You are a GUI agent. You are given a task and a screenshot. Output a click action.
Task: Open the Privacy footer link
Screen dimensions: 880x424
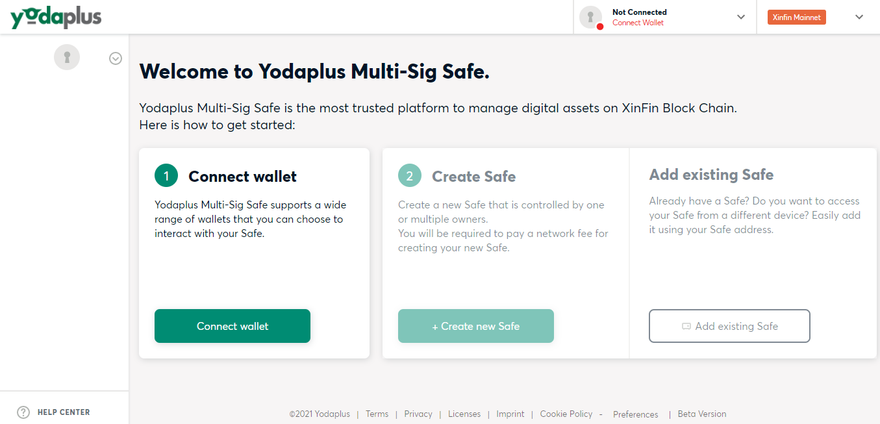click(x=418, y=414)
